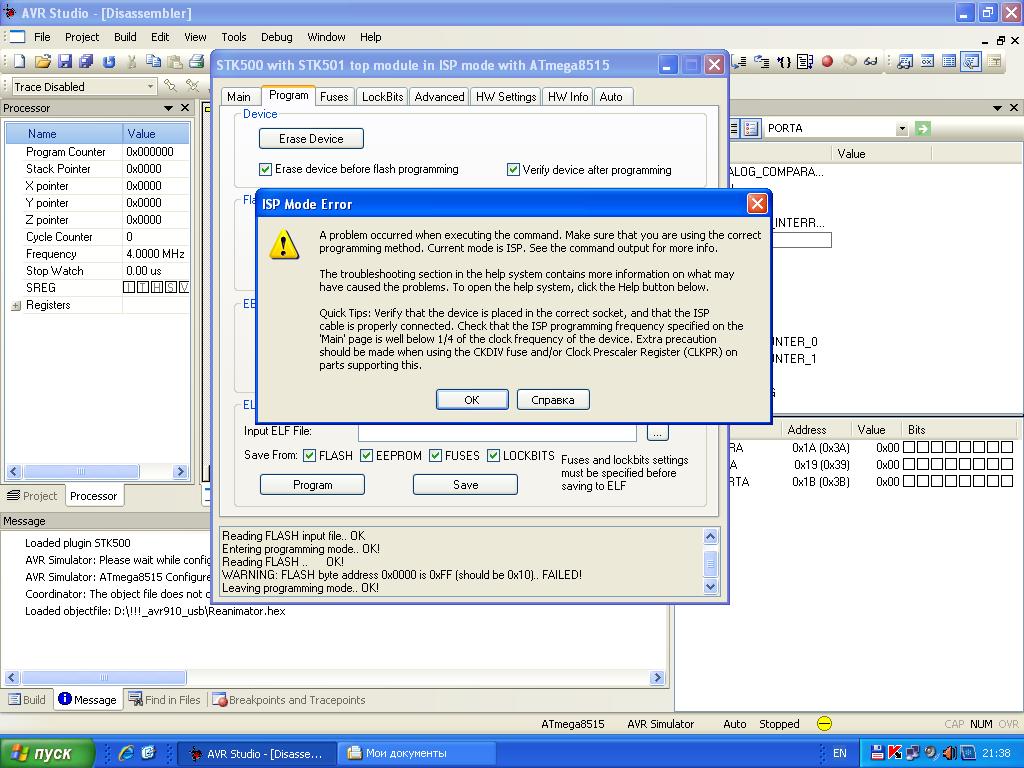Click the Input ELF File text field
The width and height of the screenshot is (1024, 768).
[497, 432]
